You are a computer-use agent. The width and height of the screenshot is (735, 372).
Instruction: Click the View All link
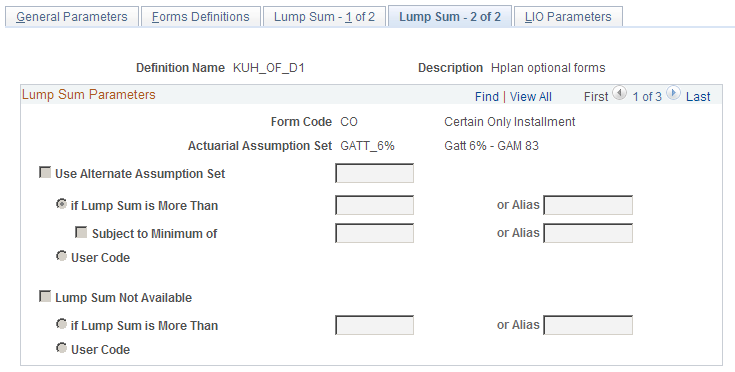click(x=531, y=97)
